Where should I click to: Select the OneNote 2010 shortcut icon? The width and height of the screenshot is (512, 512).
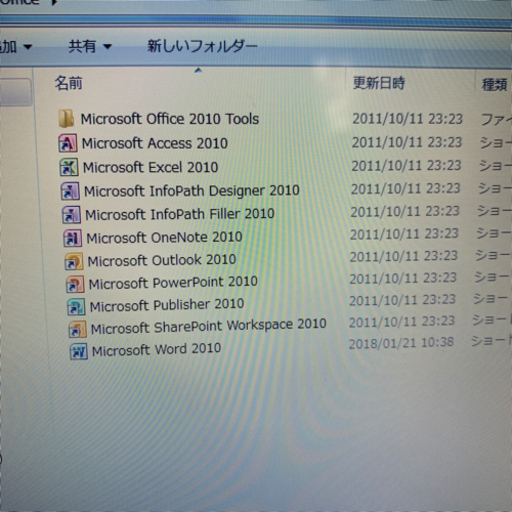pyautogui.click(x=72, y=238)
